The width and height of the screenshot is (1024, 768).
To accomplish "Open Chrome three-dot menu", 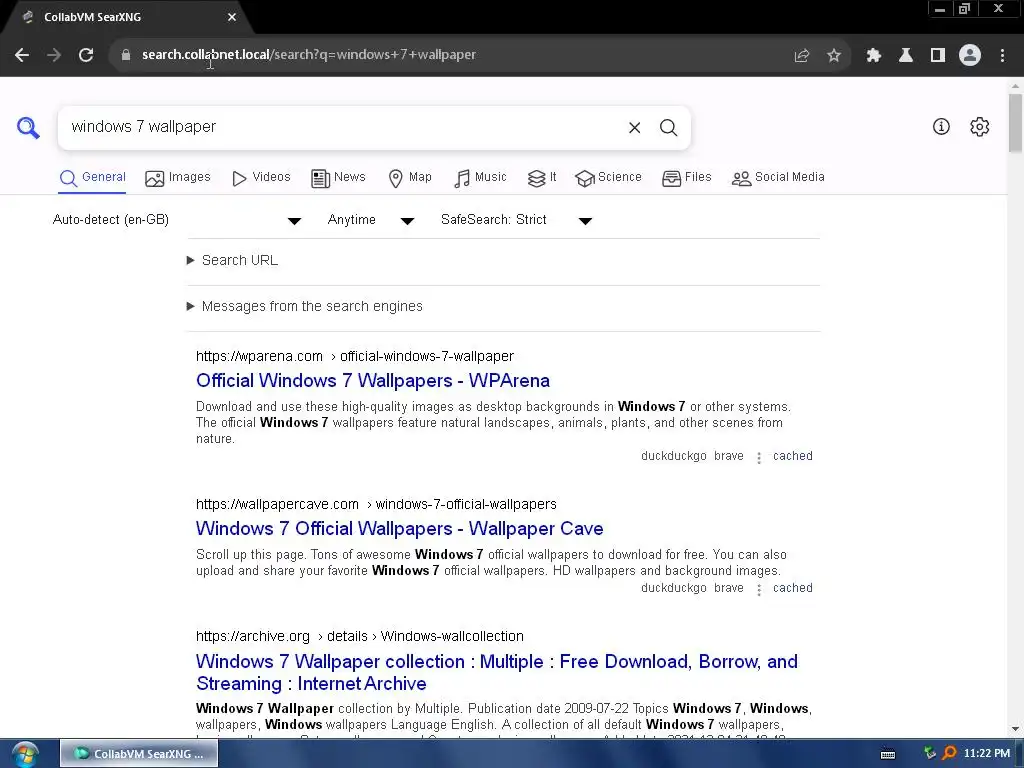I will click(x=1002, y=56).
